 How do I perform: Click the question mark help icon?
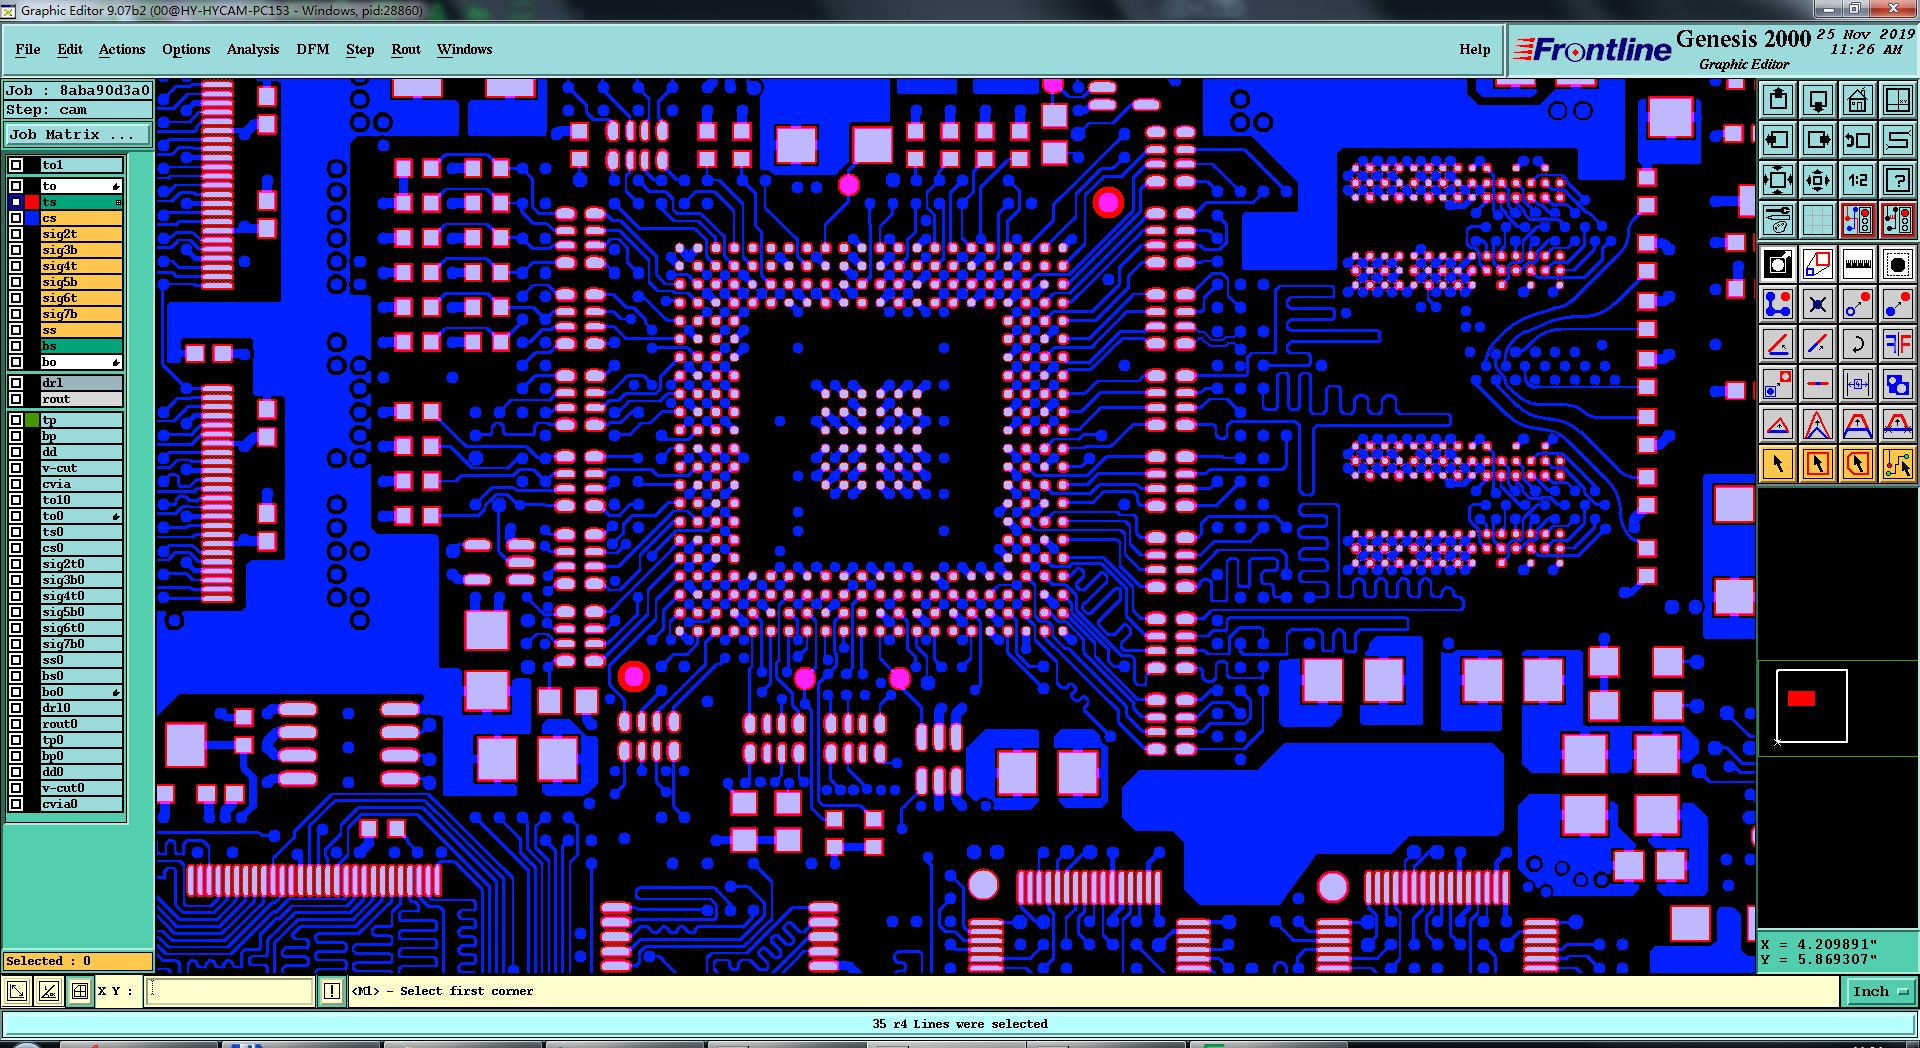[x=1898, y=180]
